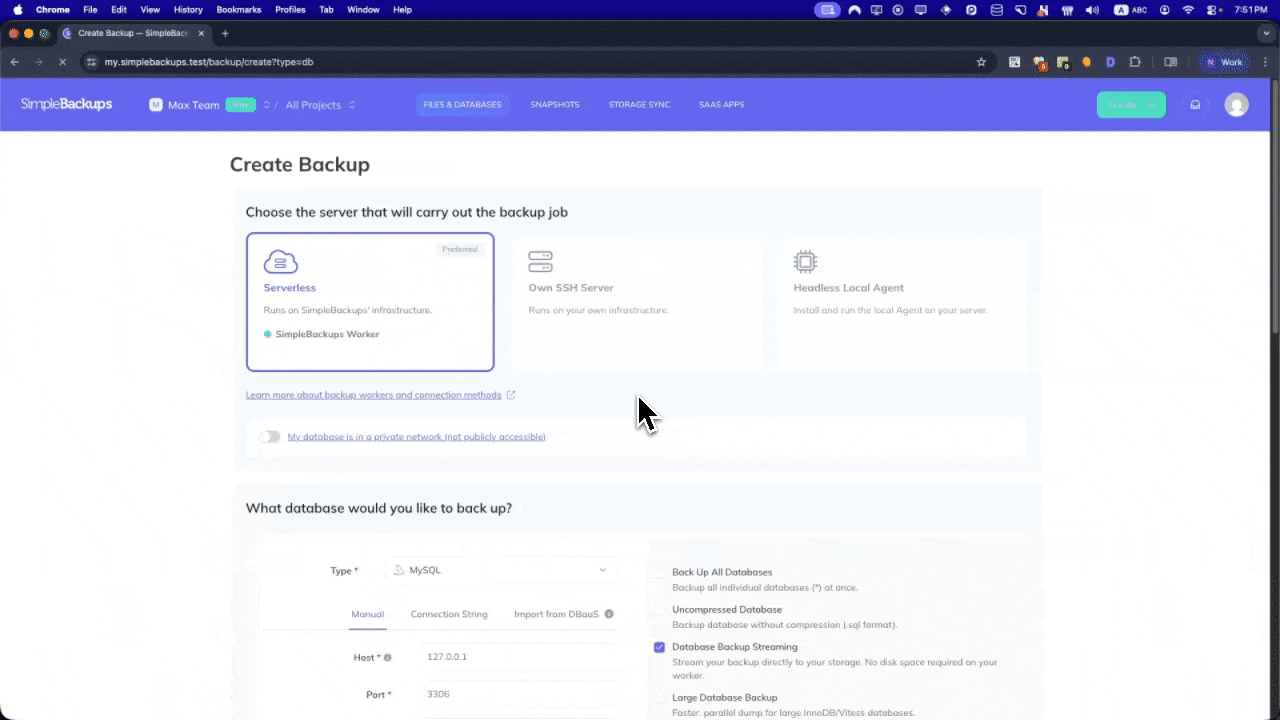This screenshot has width=1280, height=720.
Task: Select the Headless Local Agent chip icon
Action: (805, 262)
